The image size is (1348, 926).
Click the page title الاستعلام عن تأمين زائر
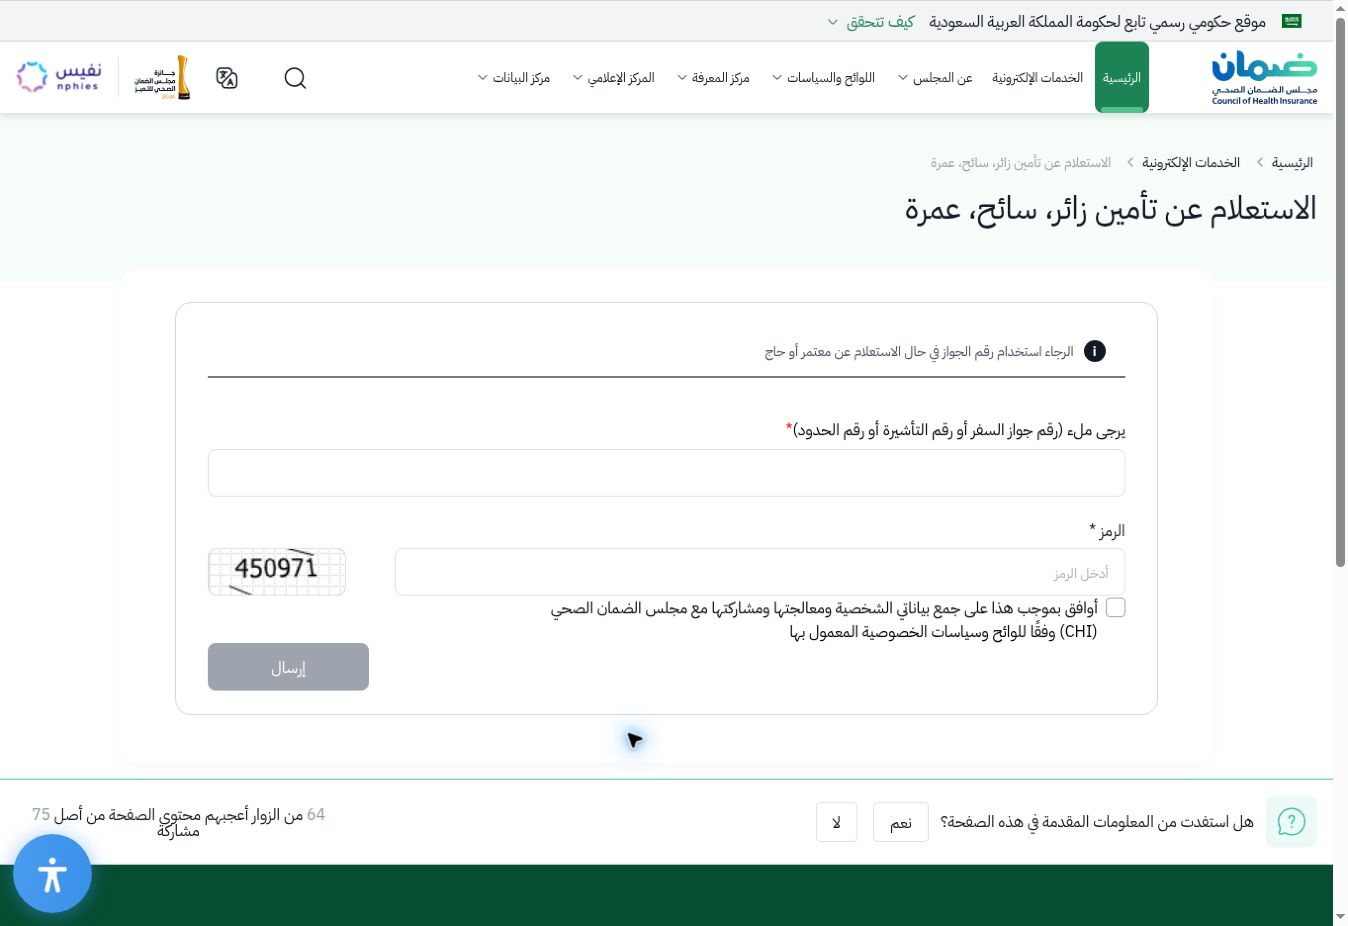click(1111, 209)
